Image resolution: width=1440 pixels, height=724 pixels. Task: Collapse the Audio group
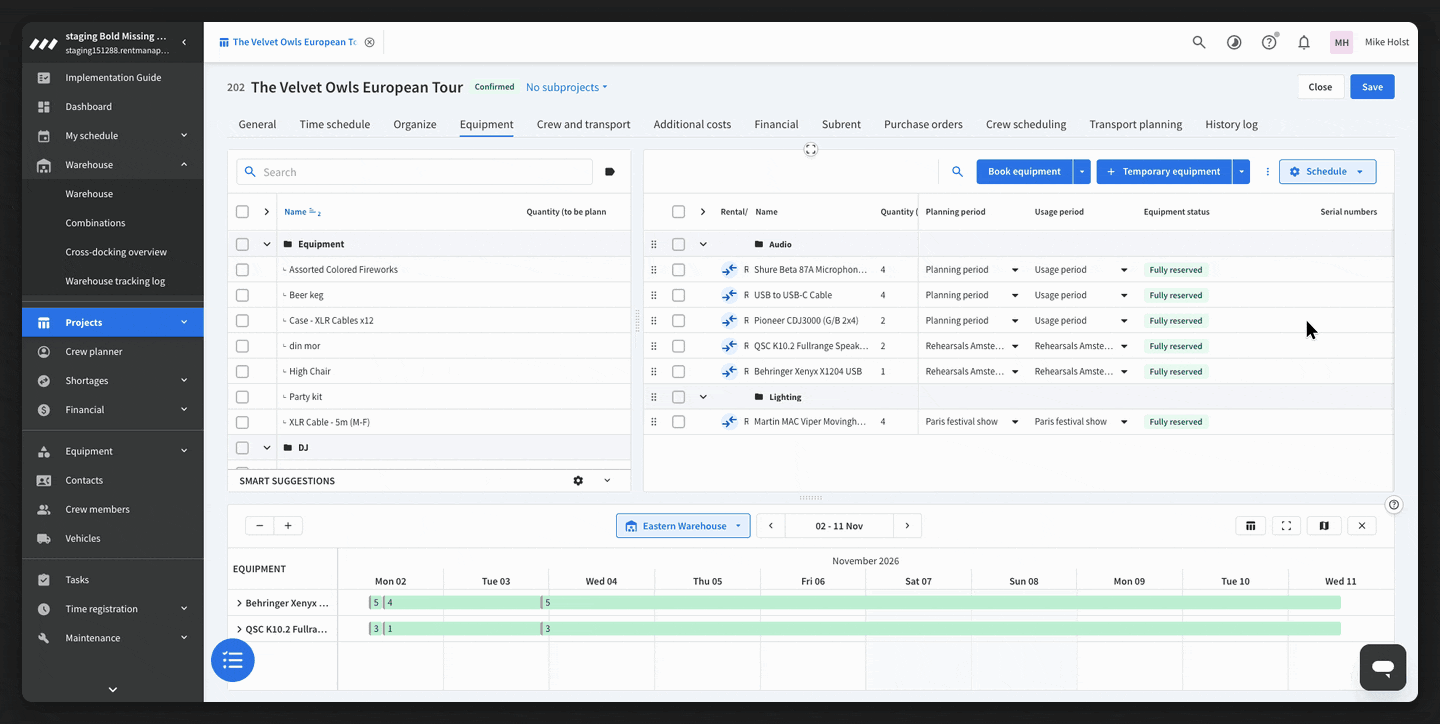pos(703,244)
